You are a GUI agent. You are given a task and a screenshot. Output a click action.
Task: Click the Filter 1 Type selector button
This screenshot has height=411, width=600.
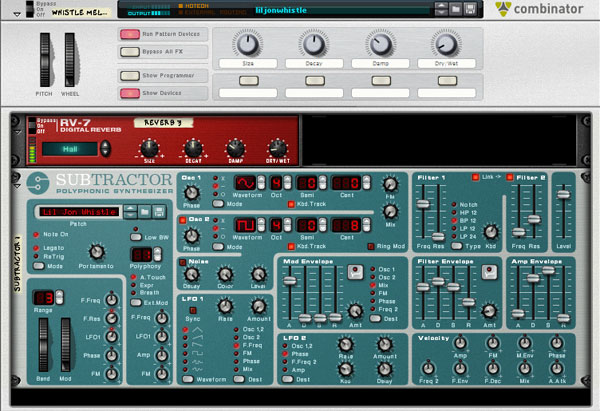pyautogui.click(x=457, y=246)
